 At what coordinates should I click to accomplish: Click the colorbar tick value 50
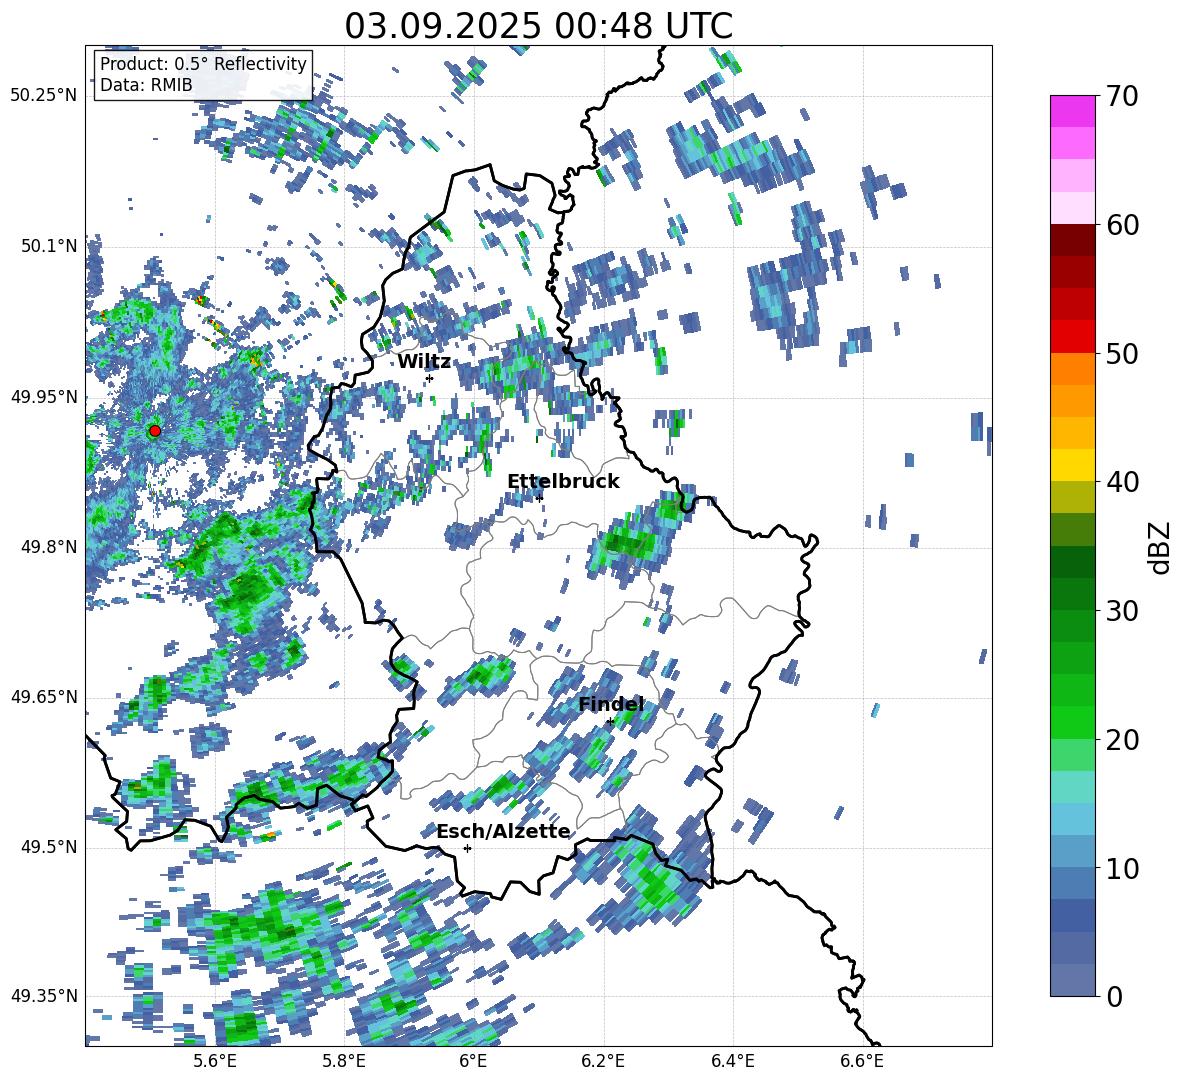point(1122,353)
